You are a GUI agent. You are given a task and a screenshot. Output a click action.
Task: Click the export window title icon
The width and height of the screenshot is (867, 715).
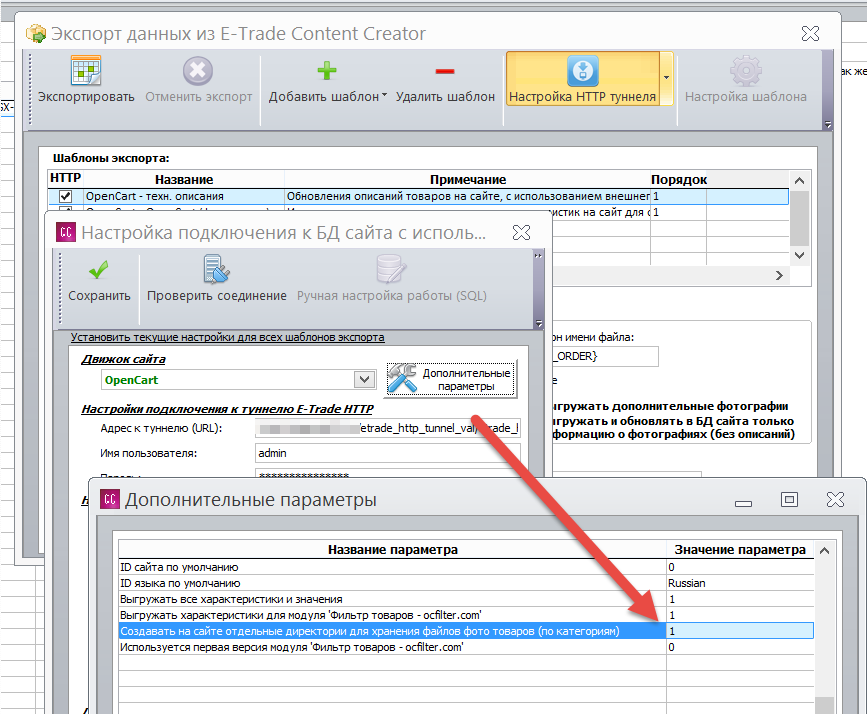tap(36, 34)
